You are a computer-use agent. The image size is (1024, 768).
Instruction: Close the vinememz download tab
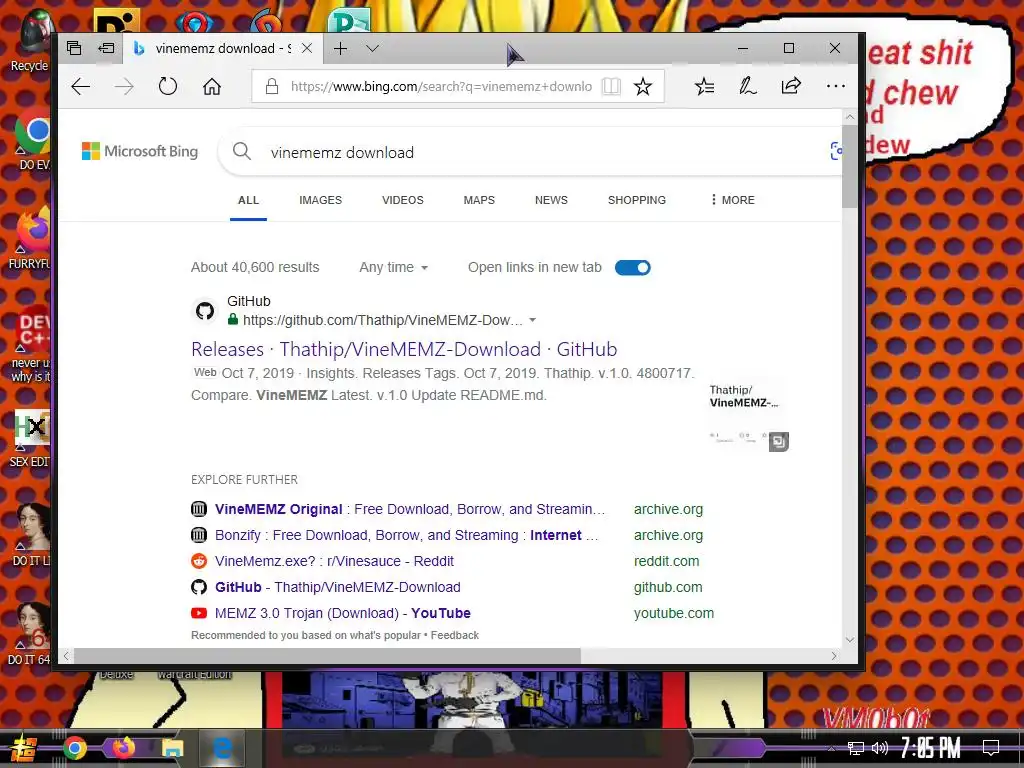point(307,48)
